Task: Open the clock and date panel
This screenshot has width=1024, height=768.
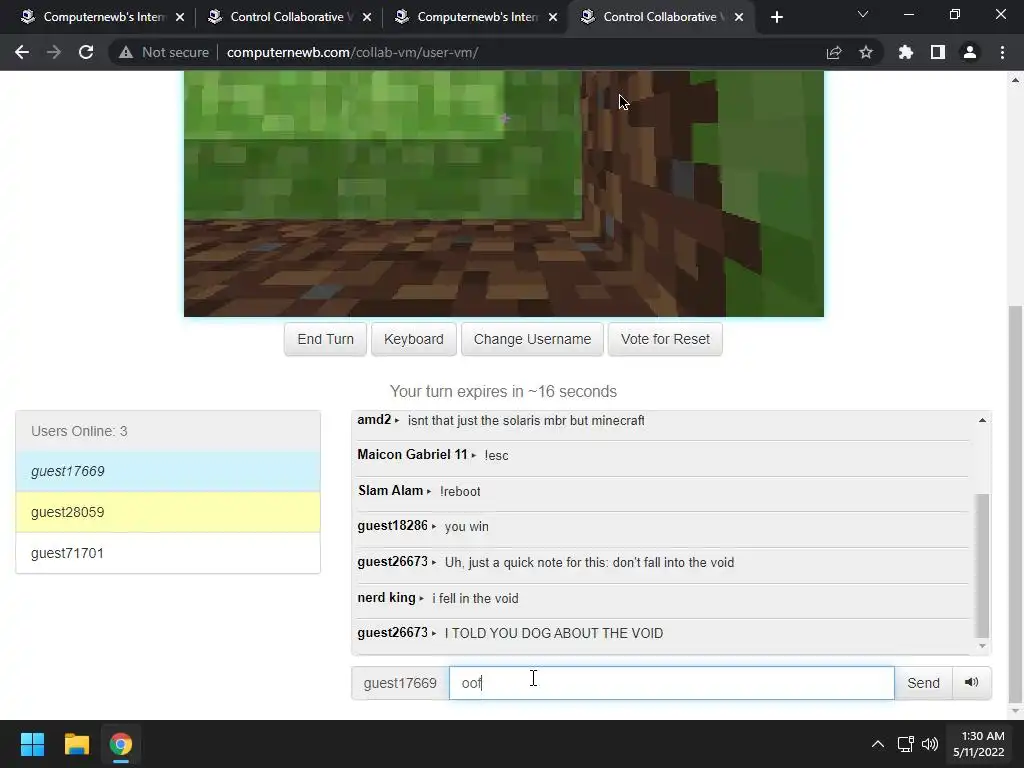Action: coord(978,744)
